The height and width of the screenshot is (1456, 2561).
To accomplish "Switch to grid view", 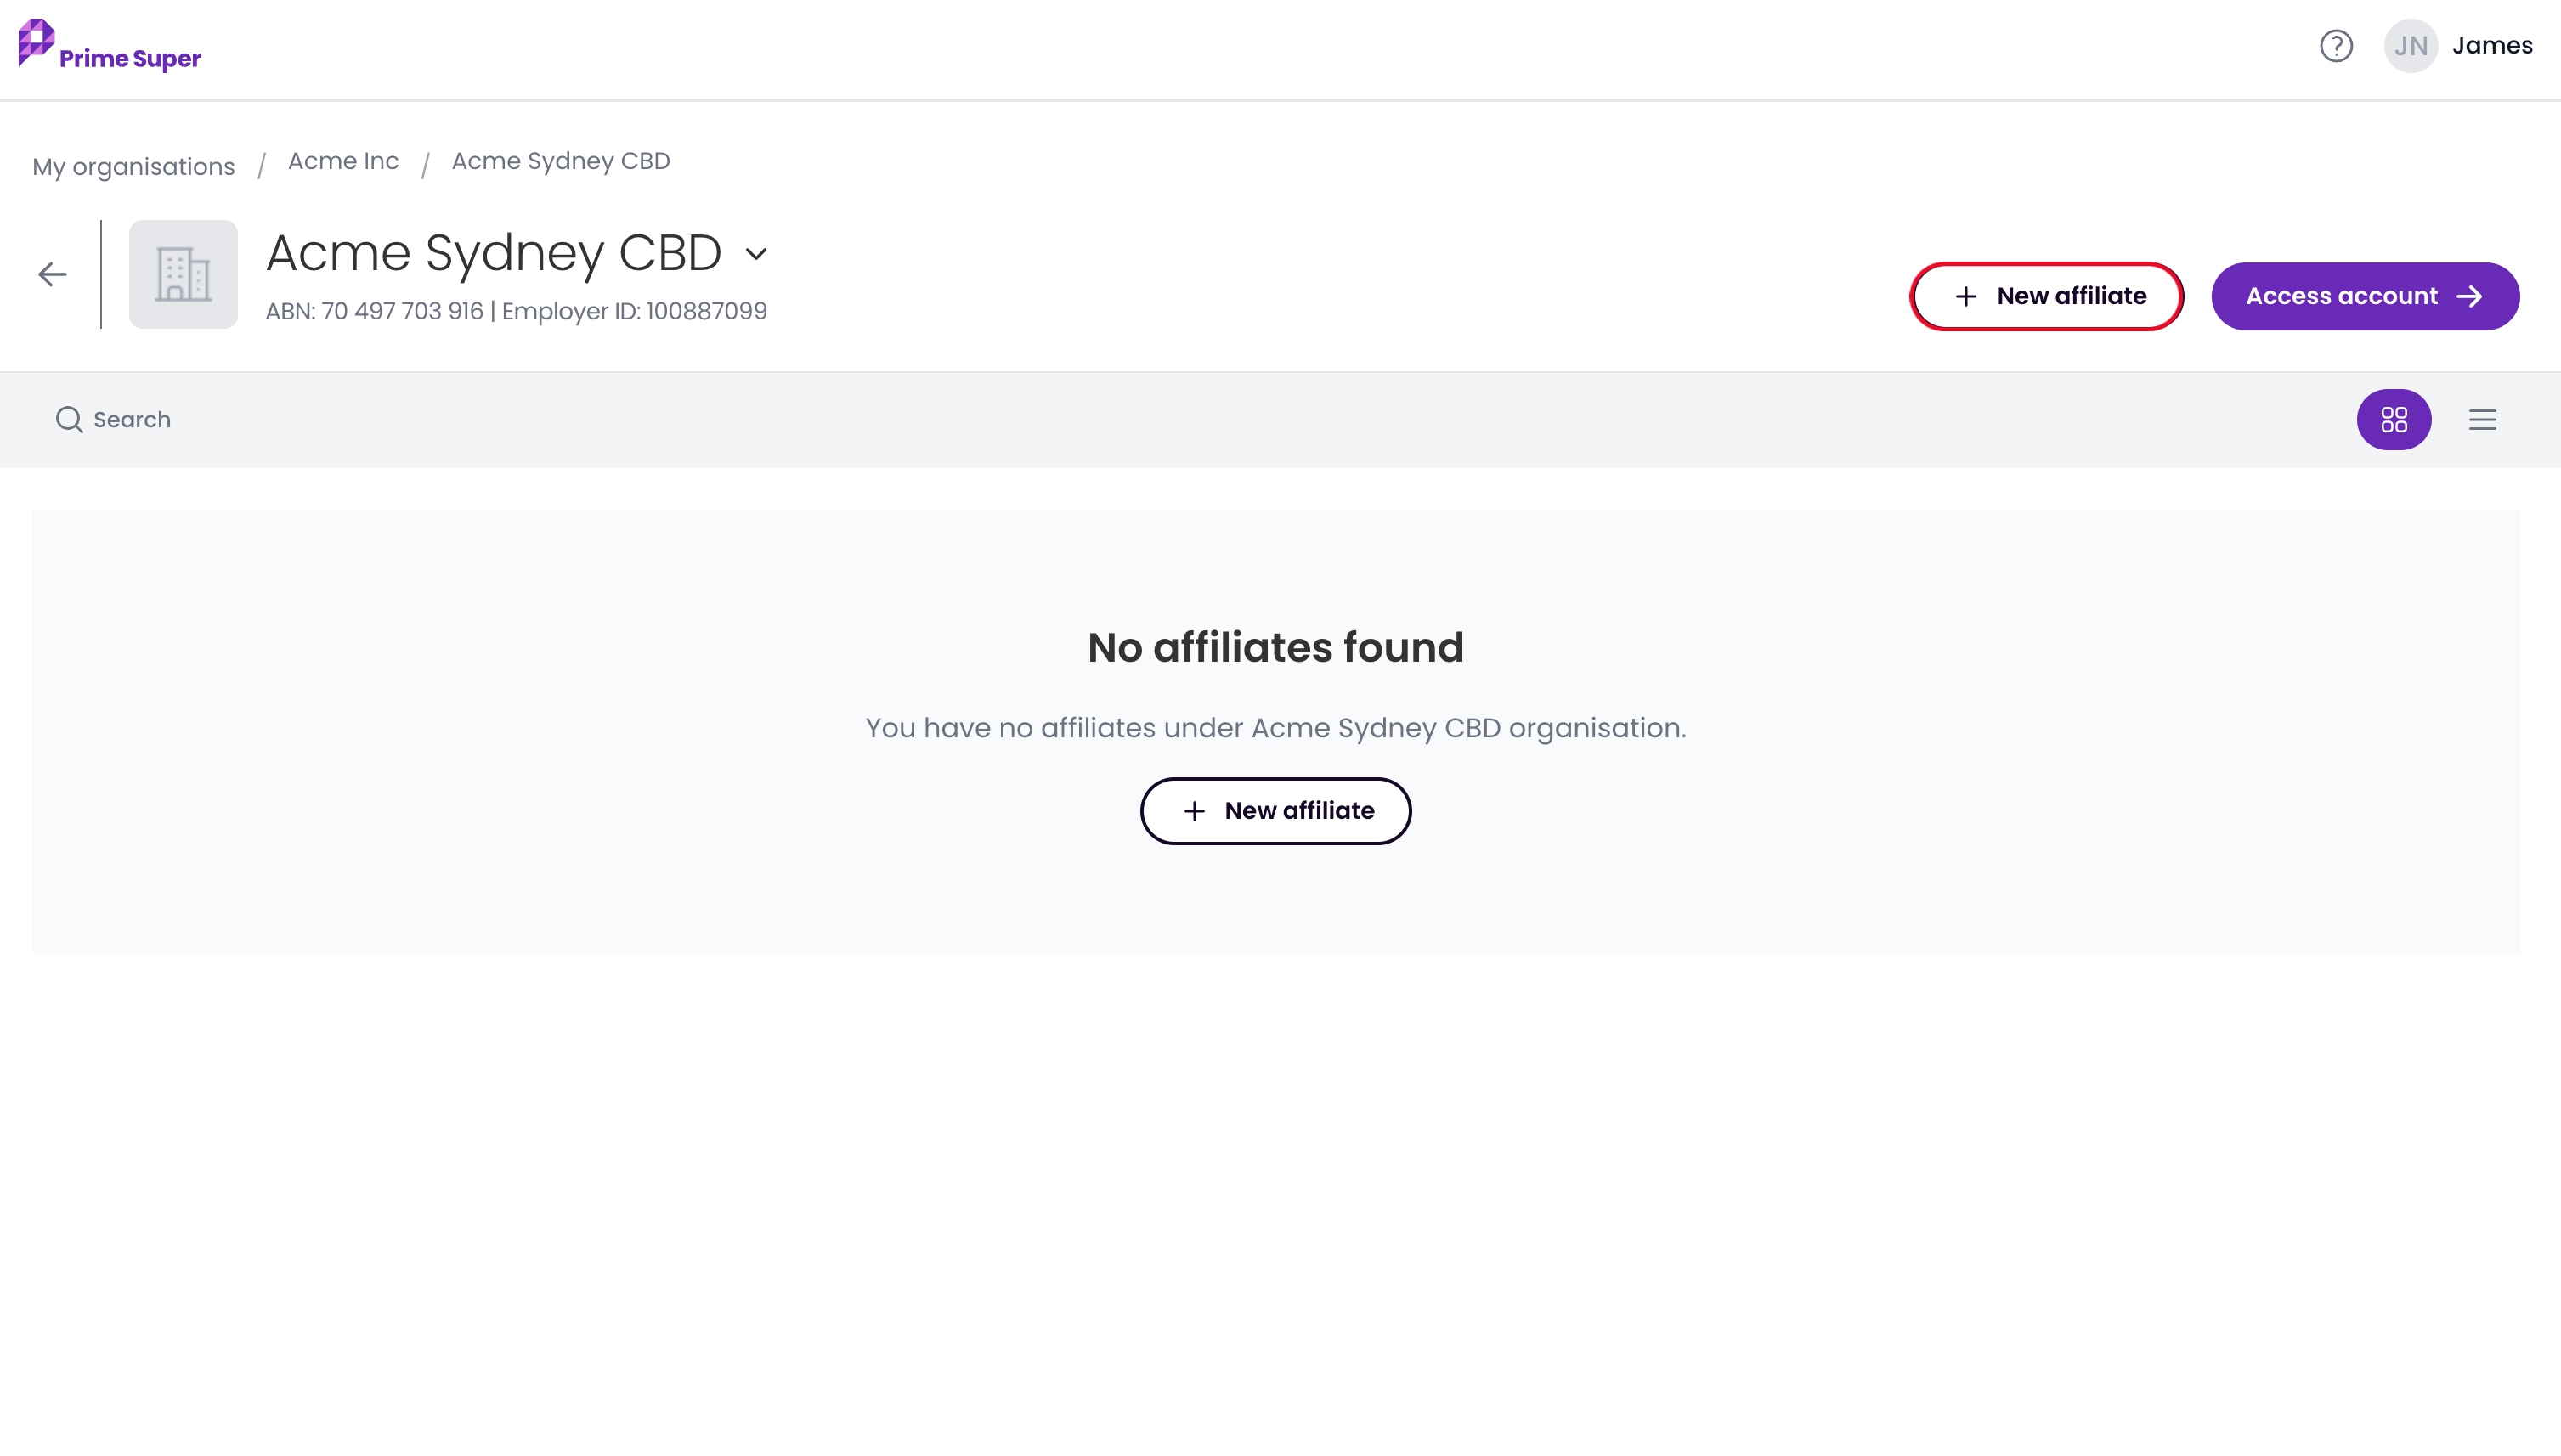I will (x=2394, y=419).
